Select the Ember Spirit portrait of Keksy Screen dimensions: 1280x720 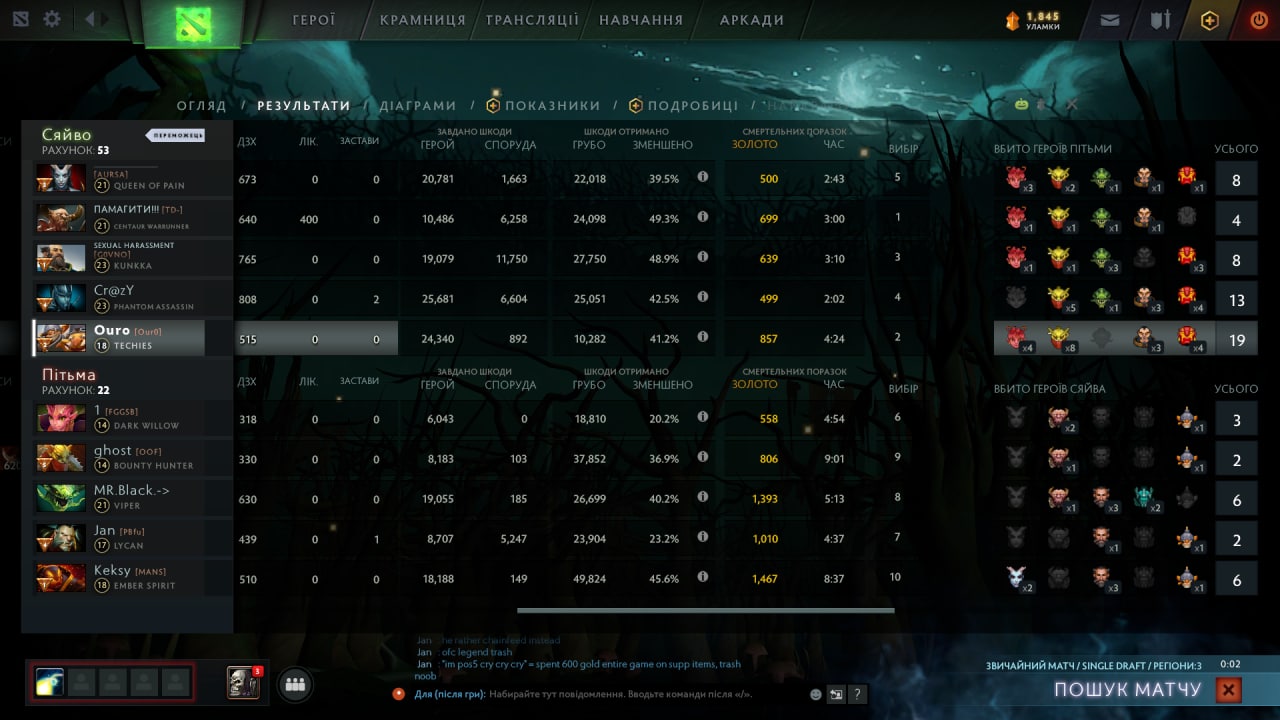pos(61,578)
